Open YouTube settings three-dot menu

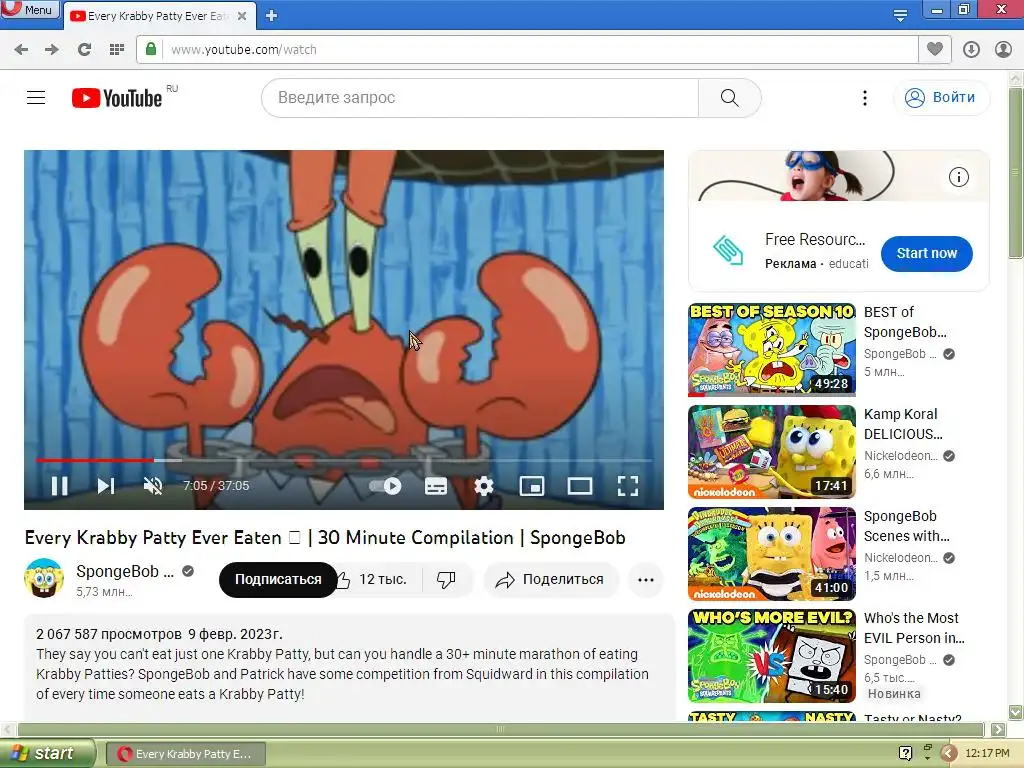[865, 98]
